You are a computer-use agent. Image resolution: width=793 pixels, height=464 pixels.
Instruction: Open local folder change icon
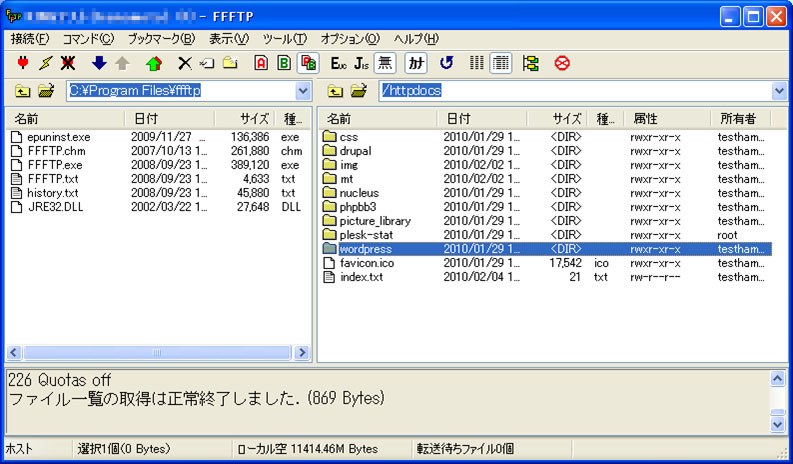tap(46, 91)
